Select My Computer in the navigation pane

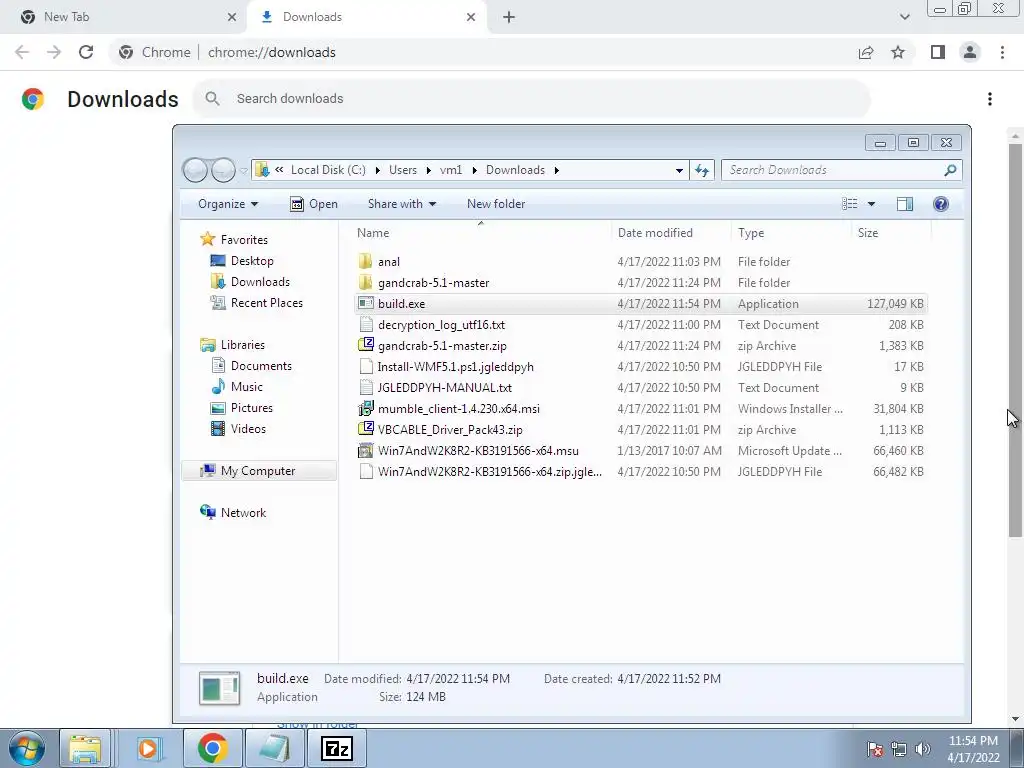click(259, 471)
